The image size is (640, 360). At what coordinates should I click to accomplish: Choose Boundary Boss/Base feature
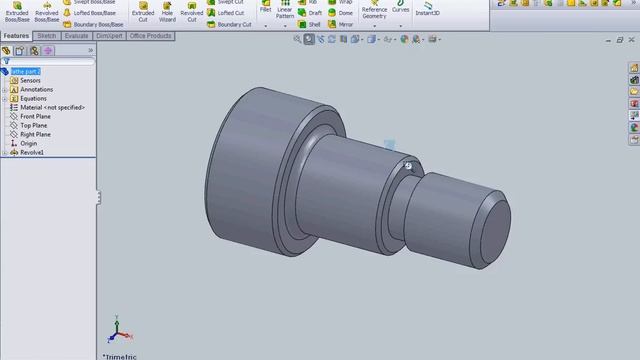93,24
